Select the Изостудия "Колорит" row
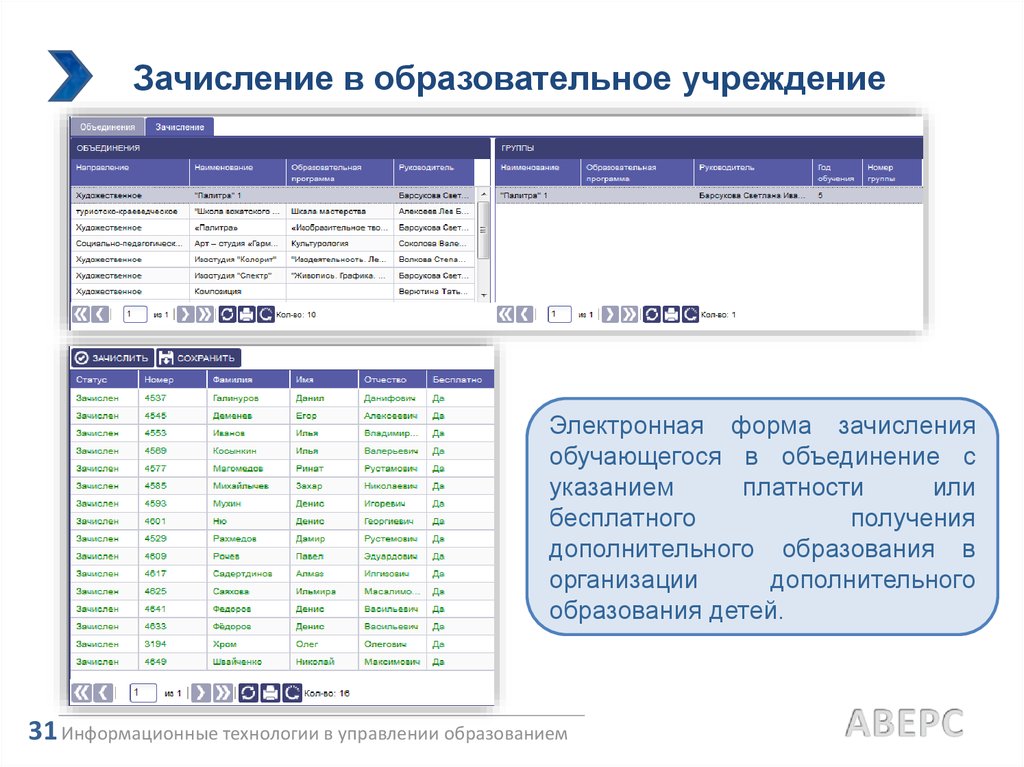The height and width of the screenshot is (767, 1024). tap(236, 259)
